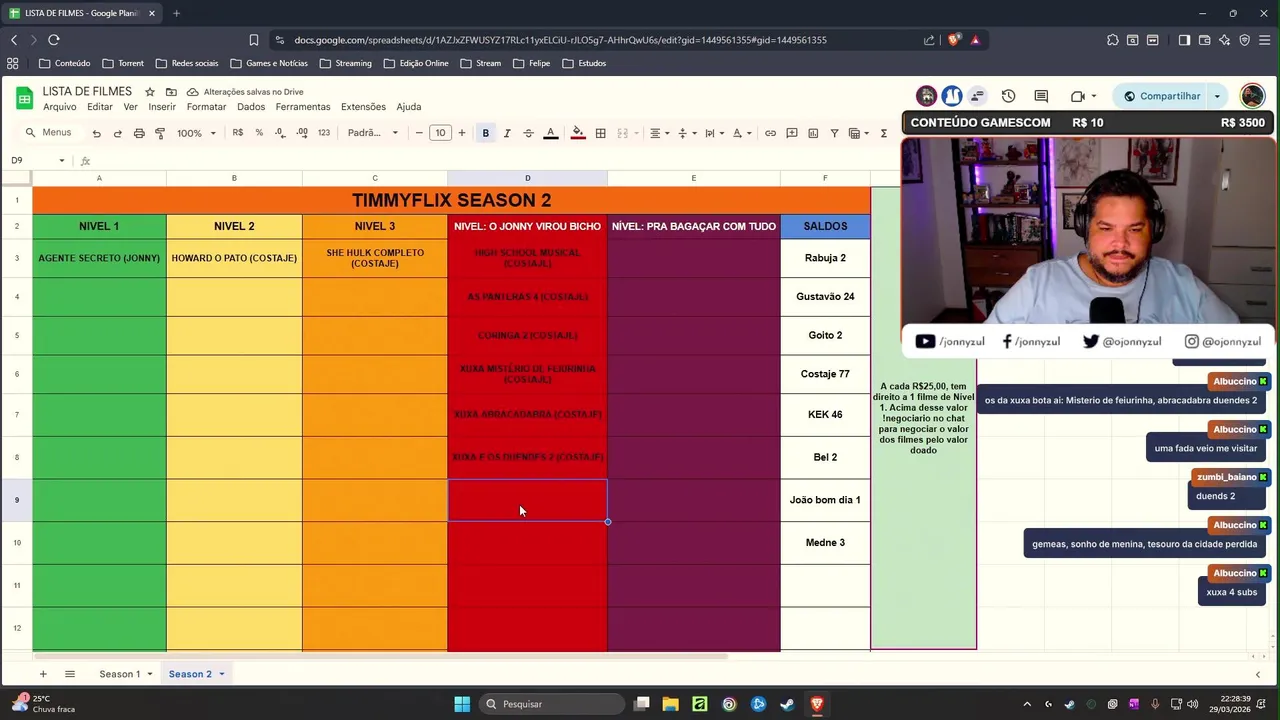
Task: Add a new sheet with plus
Action: click(x=42, y=674)
